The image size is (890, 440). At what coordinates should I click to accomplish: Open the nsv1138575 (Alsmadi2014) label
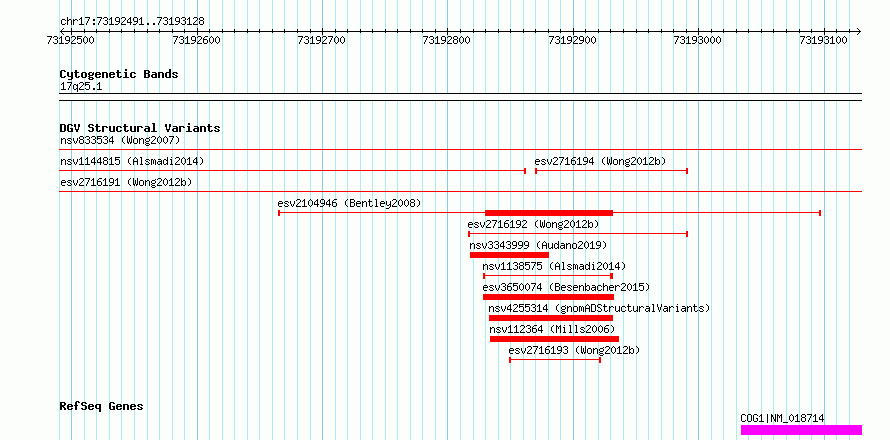coord(554,266)
